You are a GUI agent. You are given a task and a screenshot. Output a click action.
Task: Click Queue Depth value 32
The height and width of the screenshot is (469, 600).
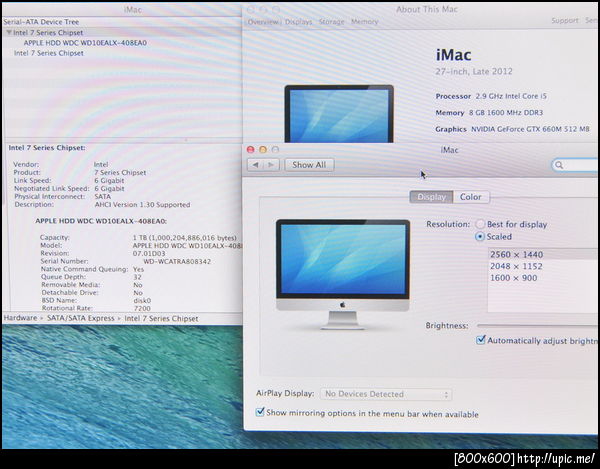coord(137,277)
